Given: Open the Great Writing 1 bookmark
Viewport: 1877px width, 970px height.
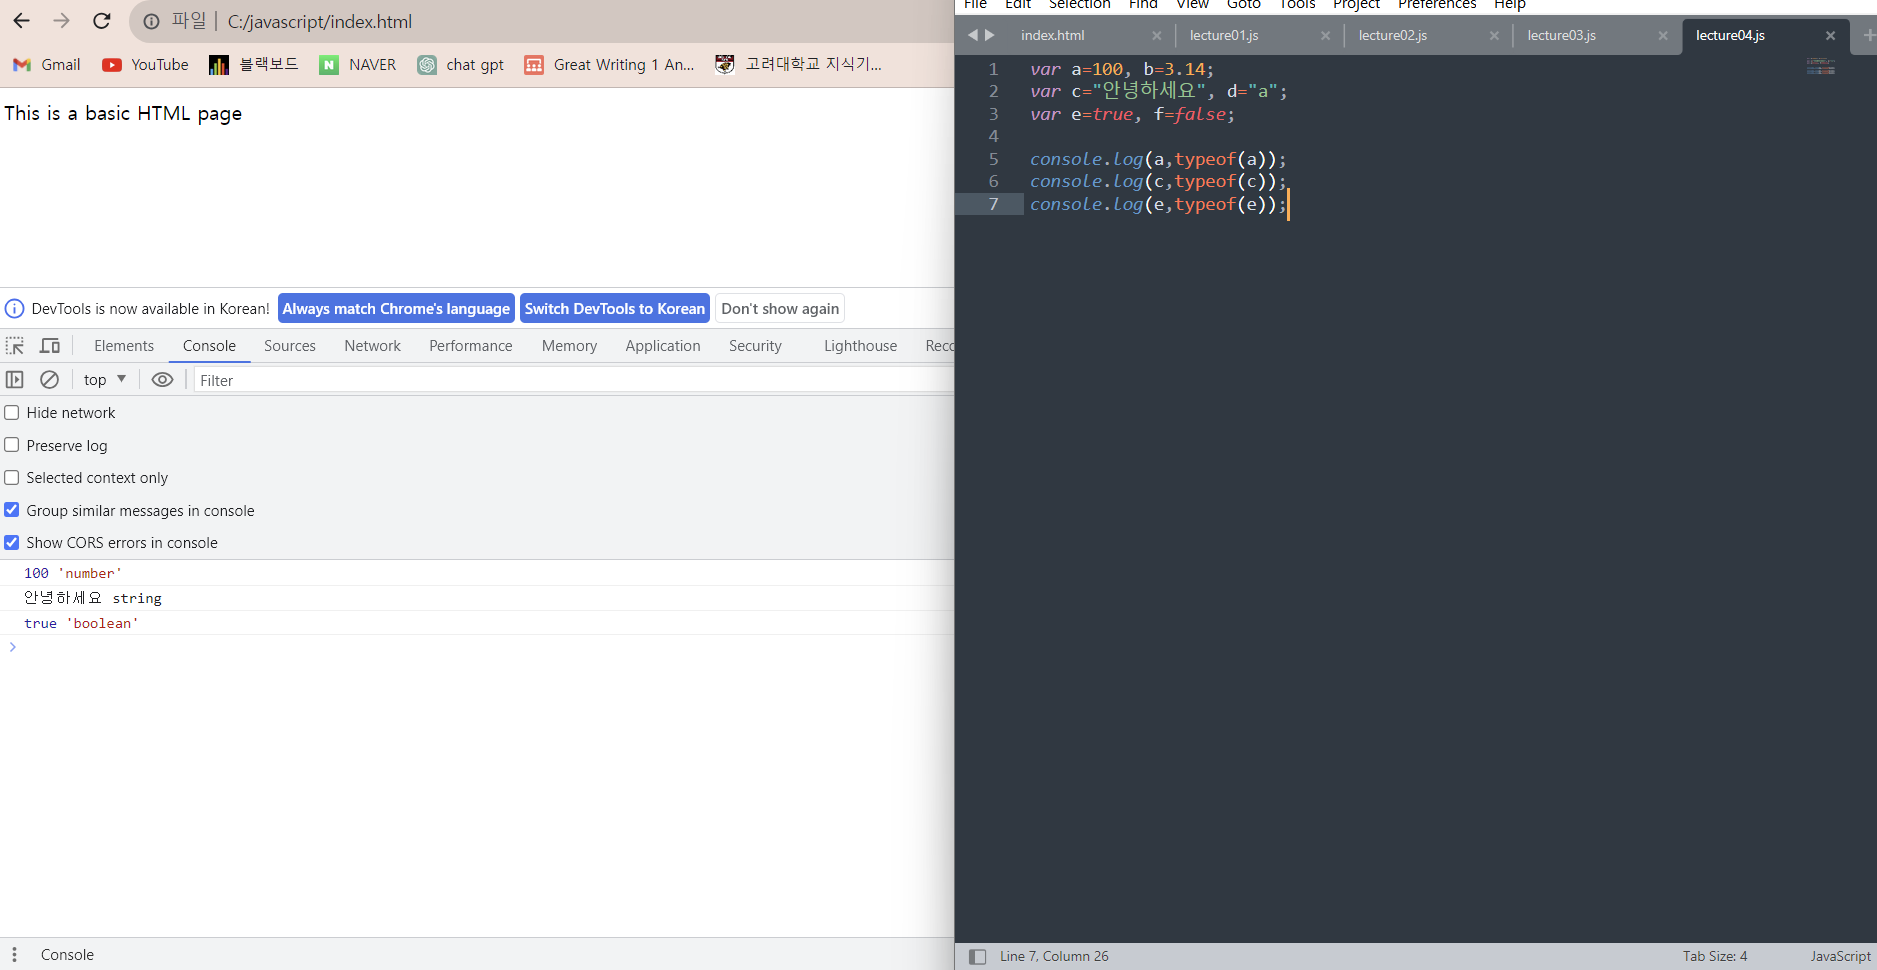Looking at the screenshot, I should pos(609,65).
